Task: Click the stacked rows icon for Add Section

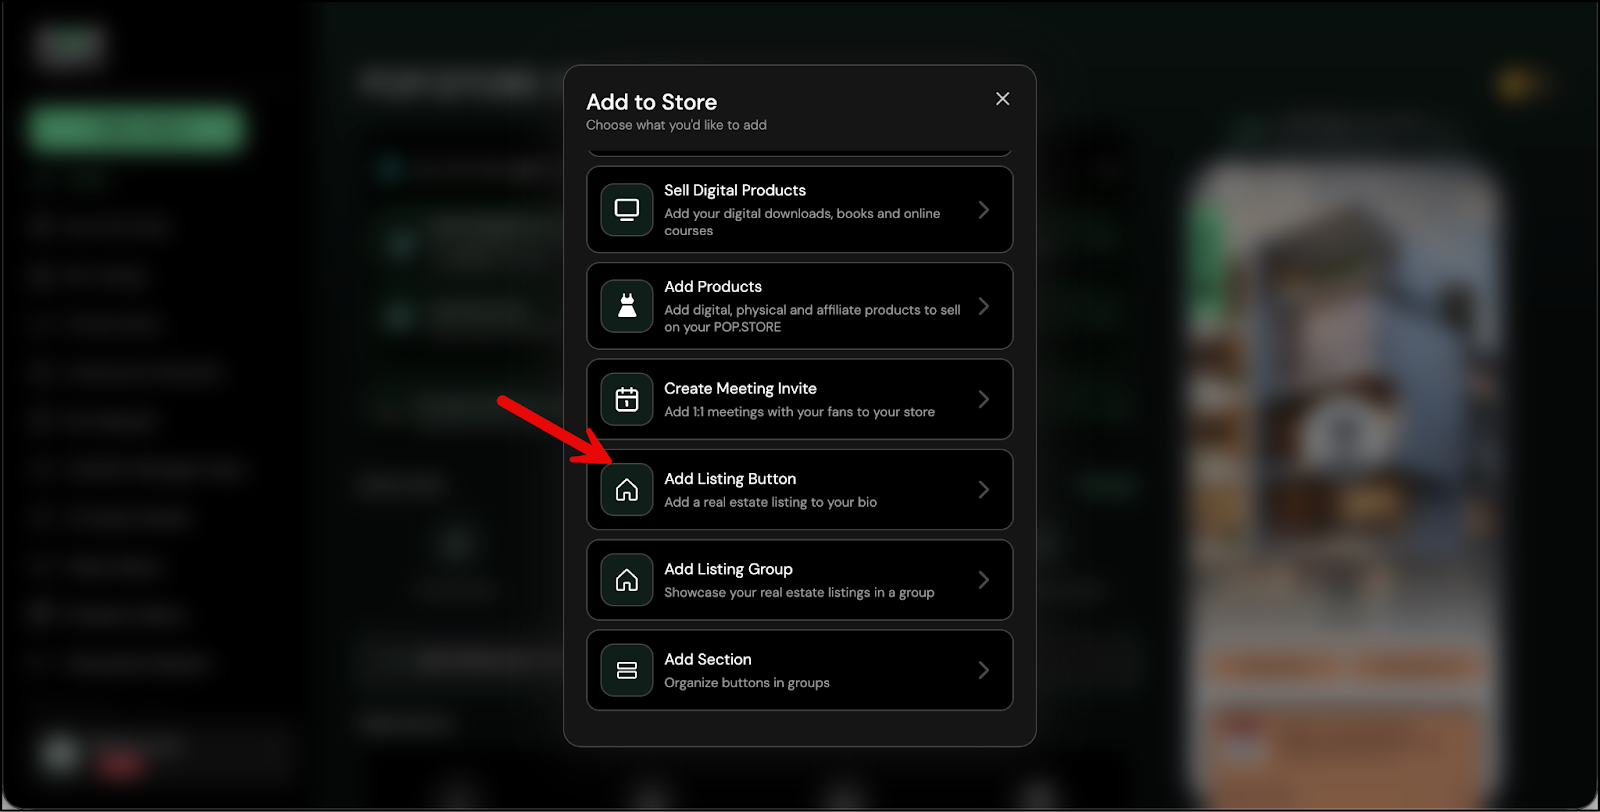Action: coord(627,670)
